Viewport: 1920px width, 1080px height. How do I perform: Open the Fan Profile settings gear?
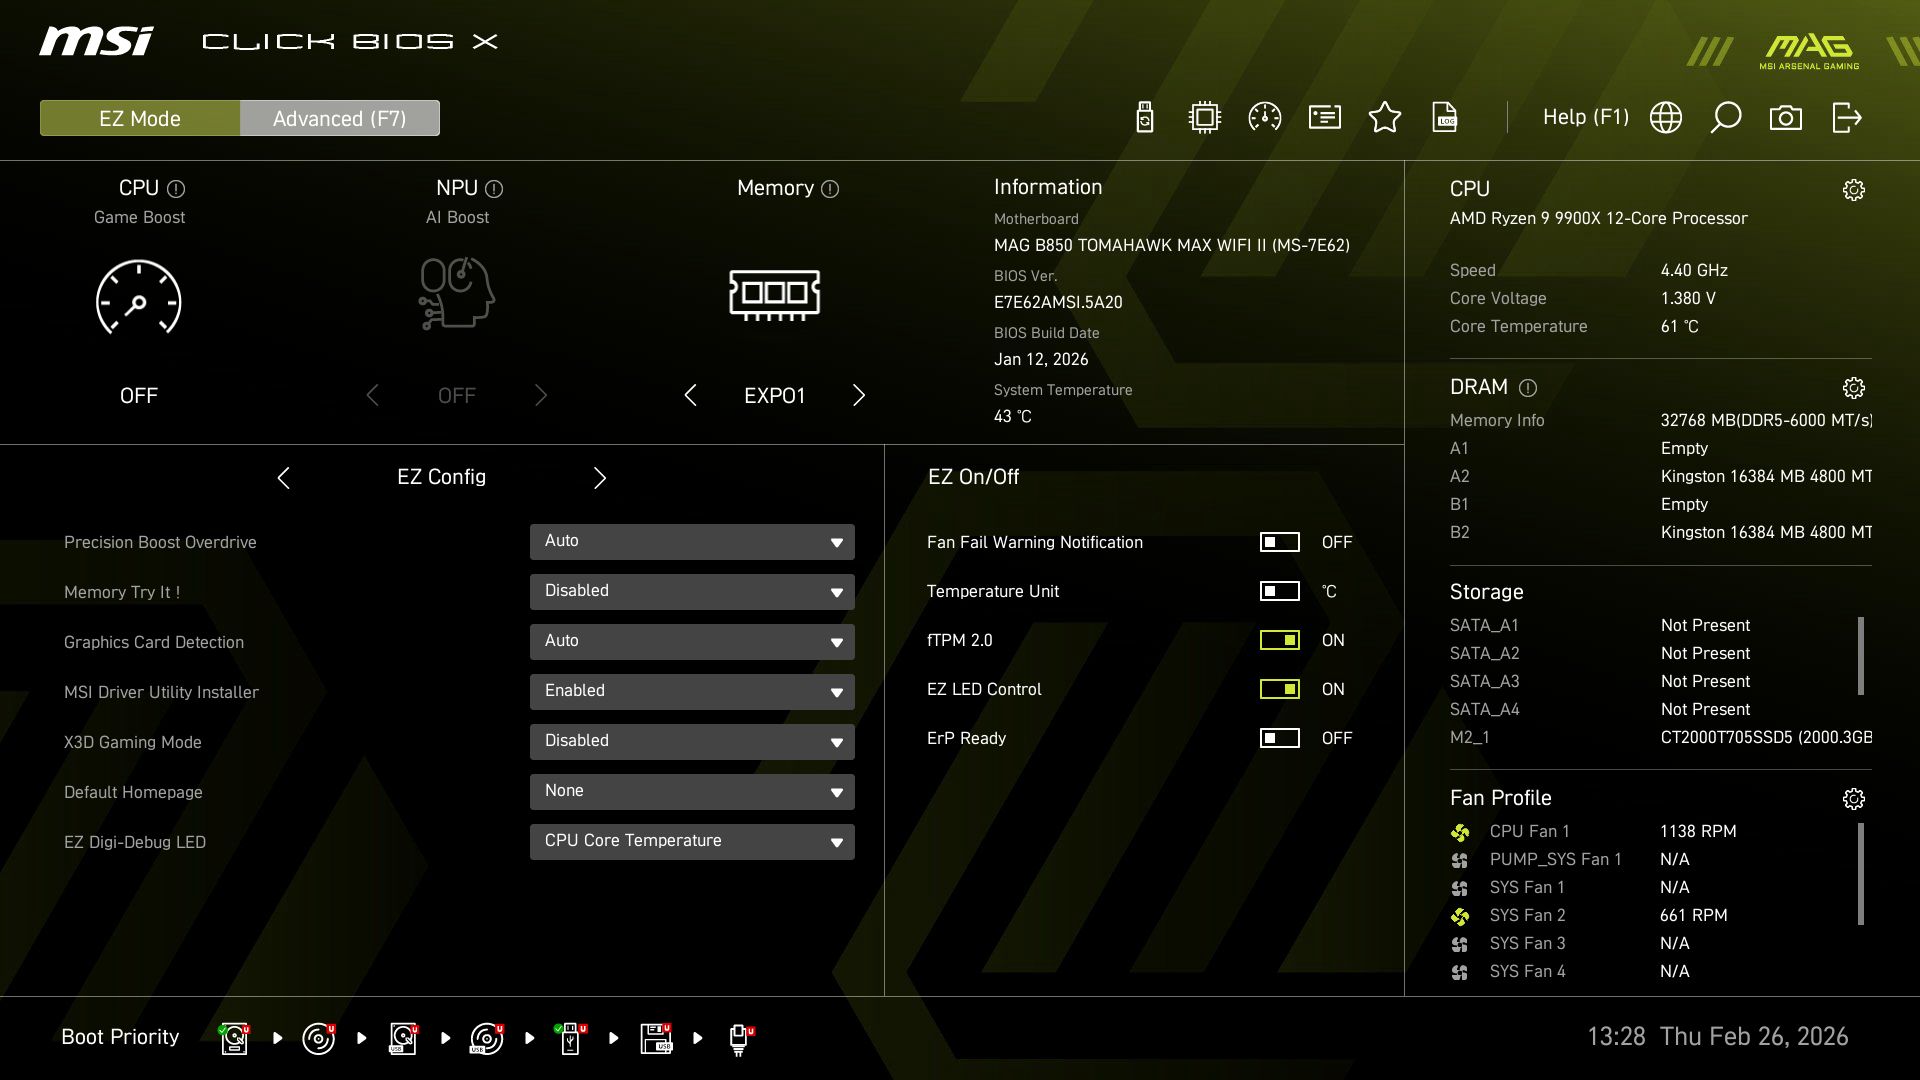pyautogui.click(x=1854, y=798)
